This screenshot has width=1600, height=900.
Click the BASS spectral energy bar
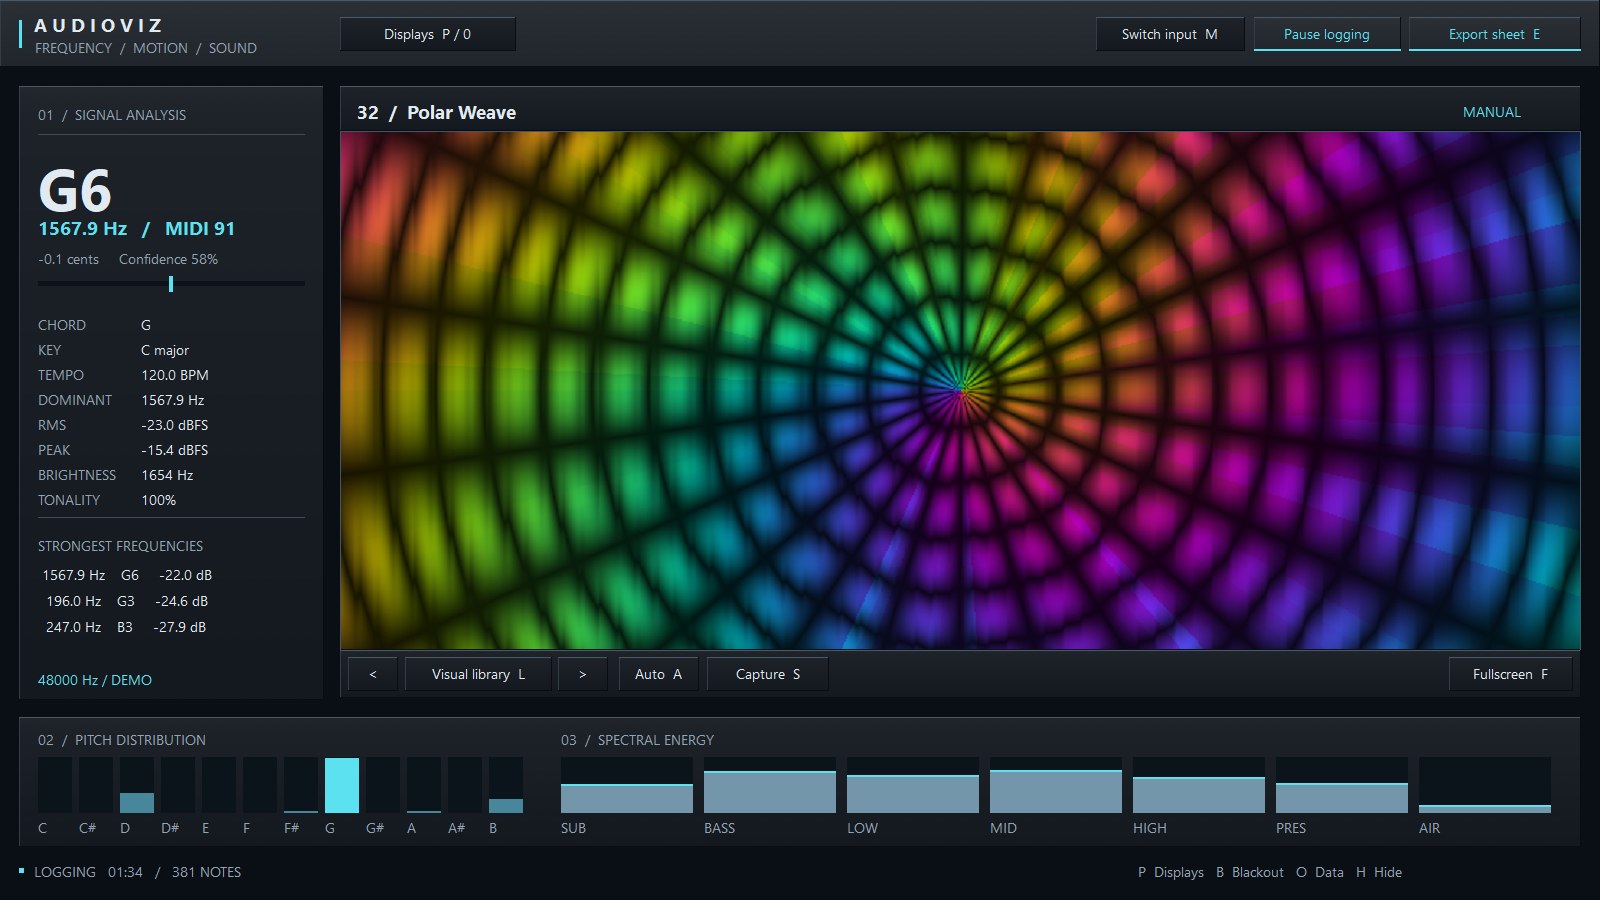point(770,785)
